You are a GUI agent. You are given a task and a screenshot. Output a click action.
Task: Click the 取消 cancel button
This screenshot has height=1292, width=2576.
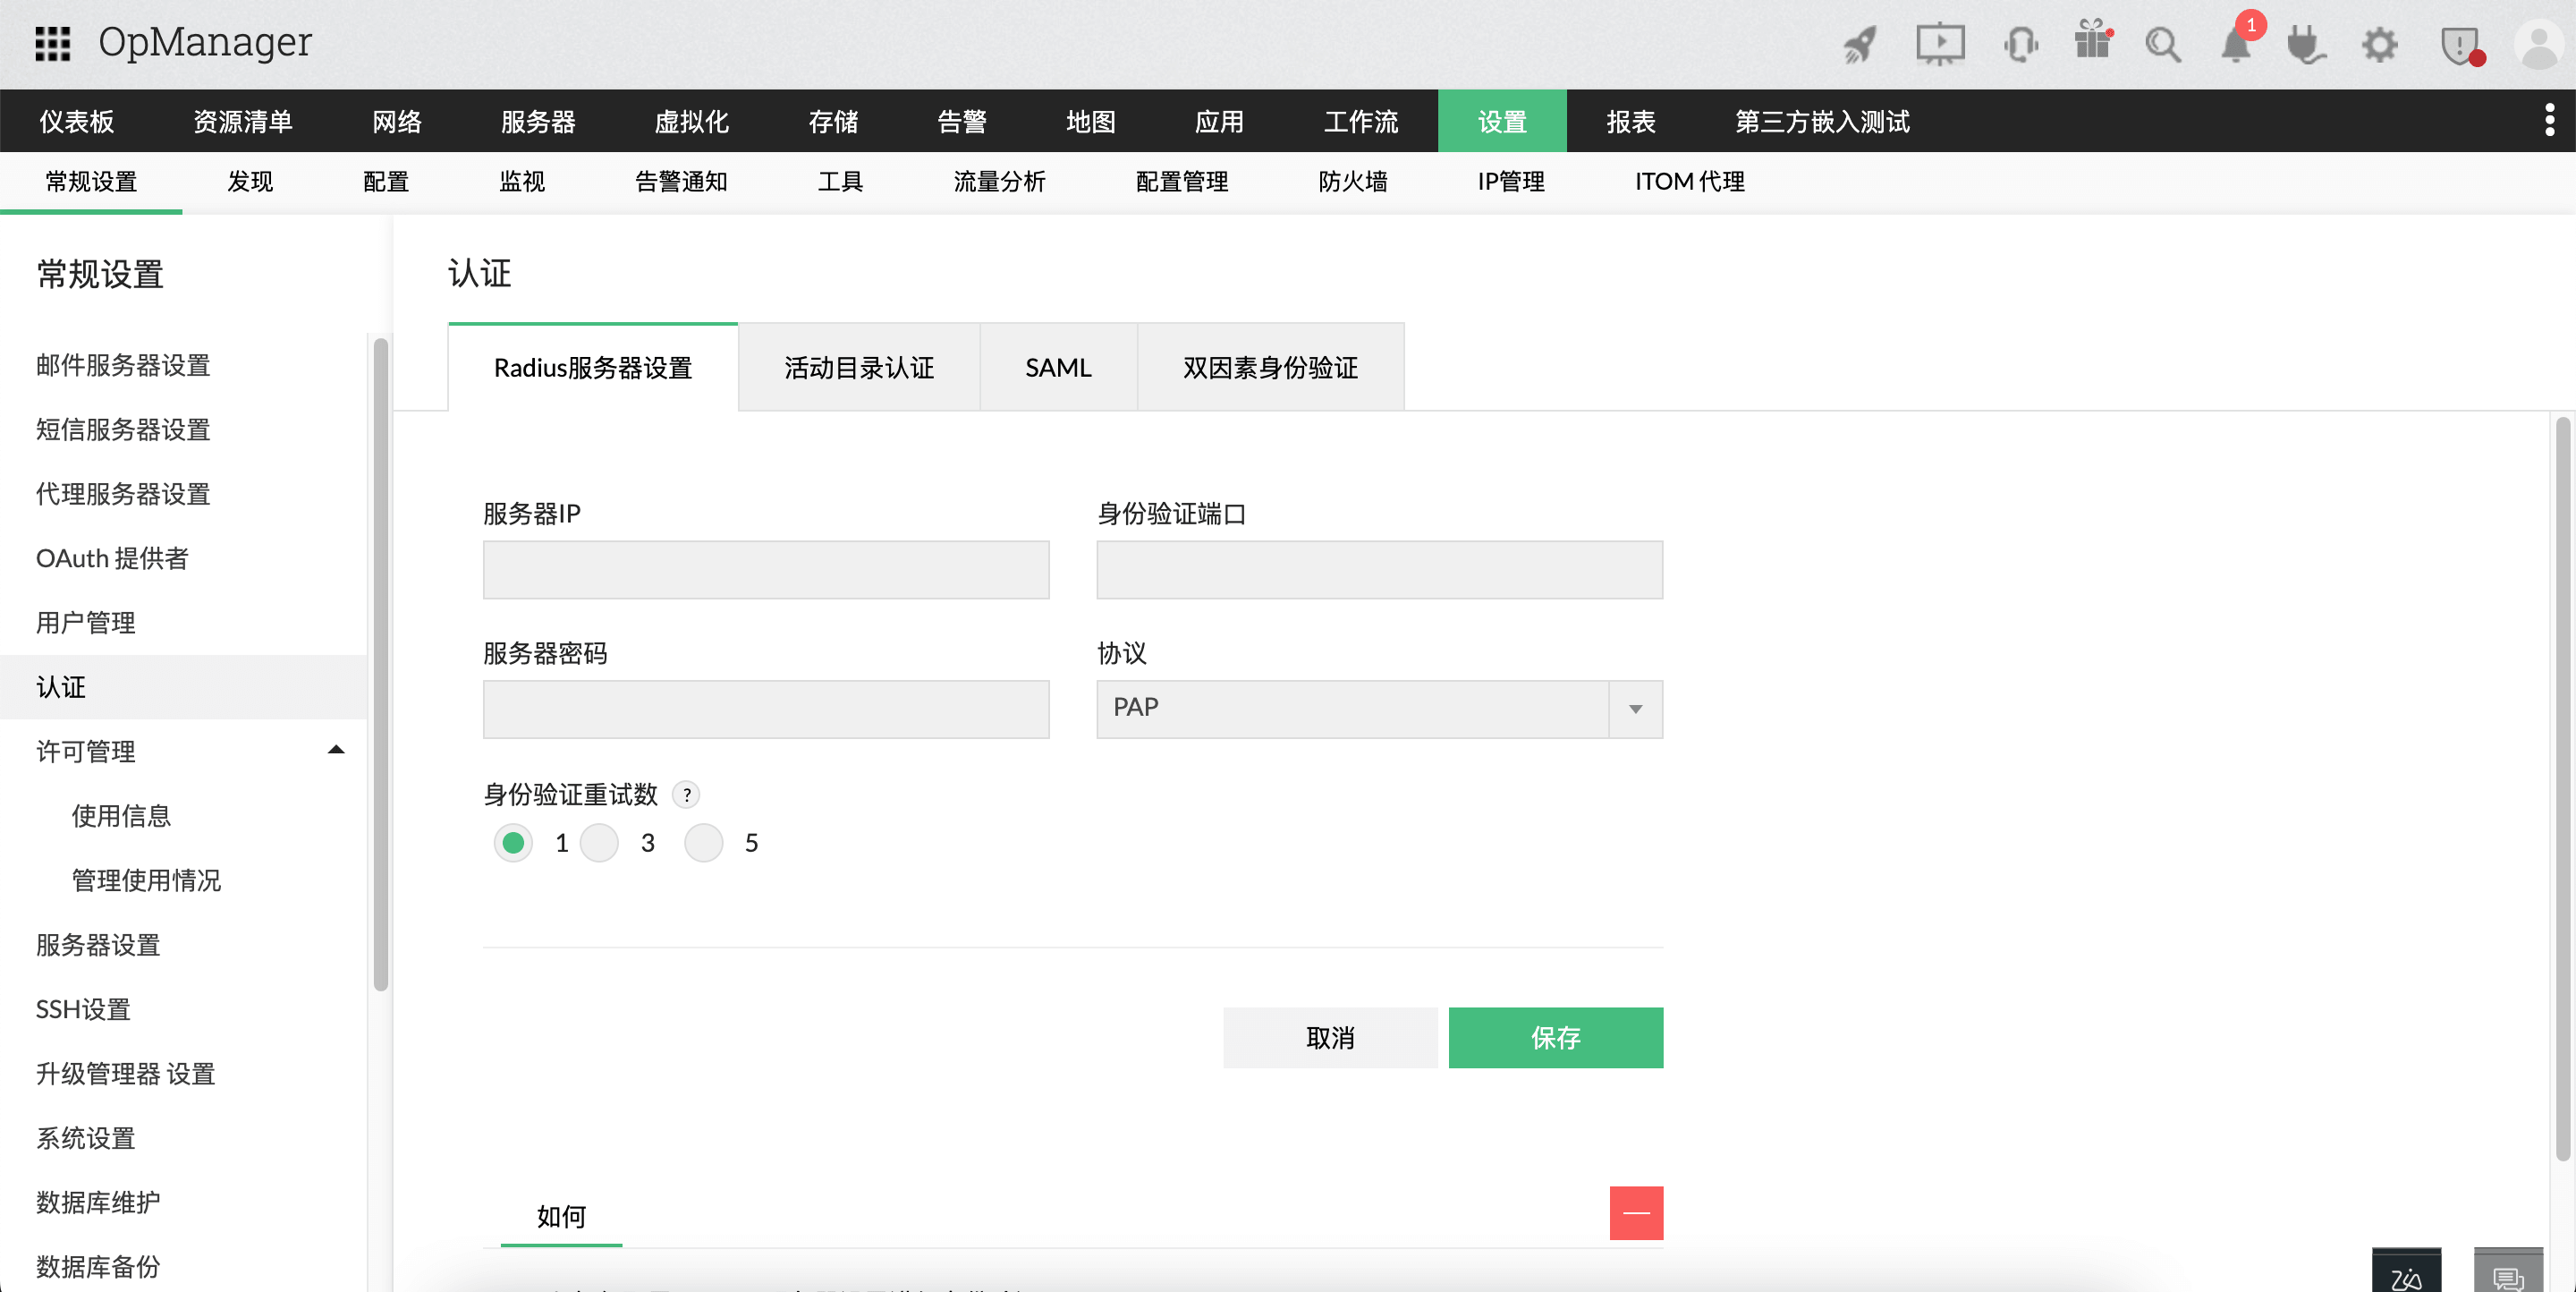(x=1330, y=1038)
